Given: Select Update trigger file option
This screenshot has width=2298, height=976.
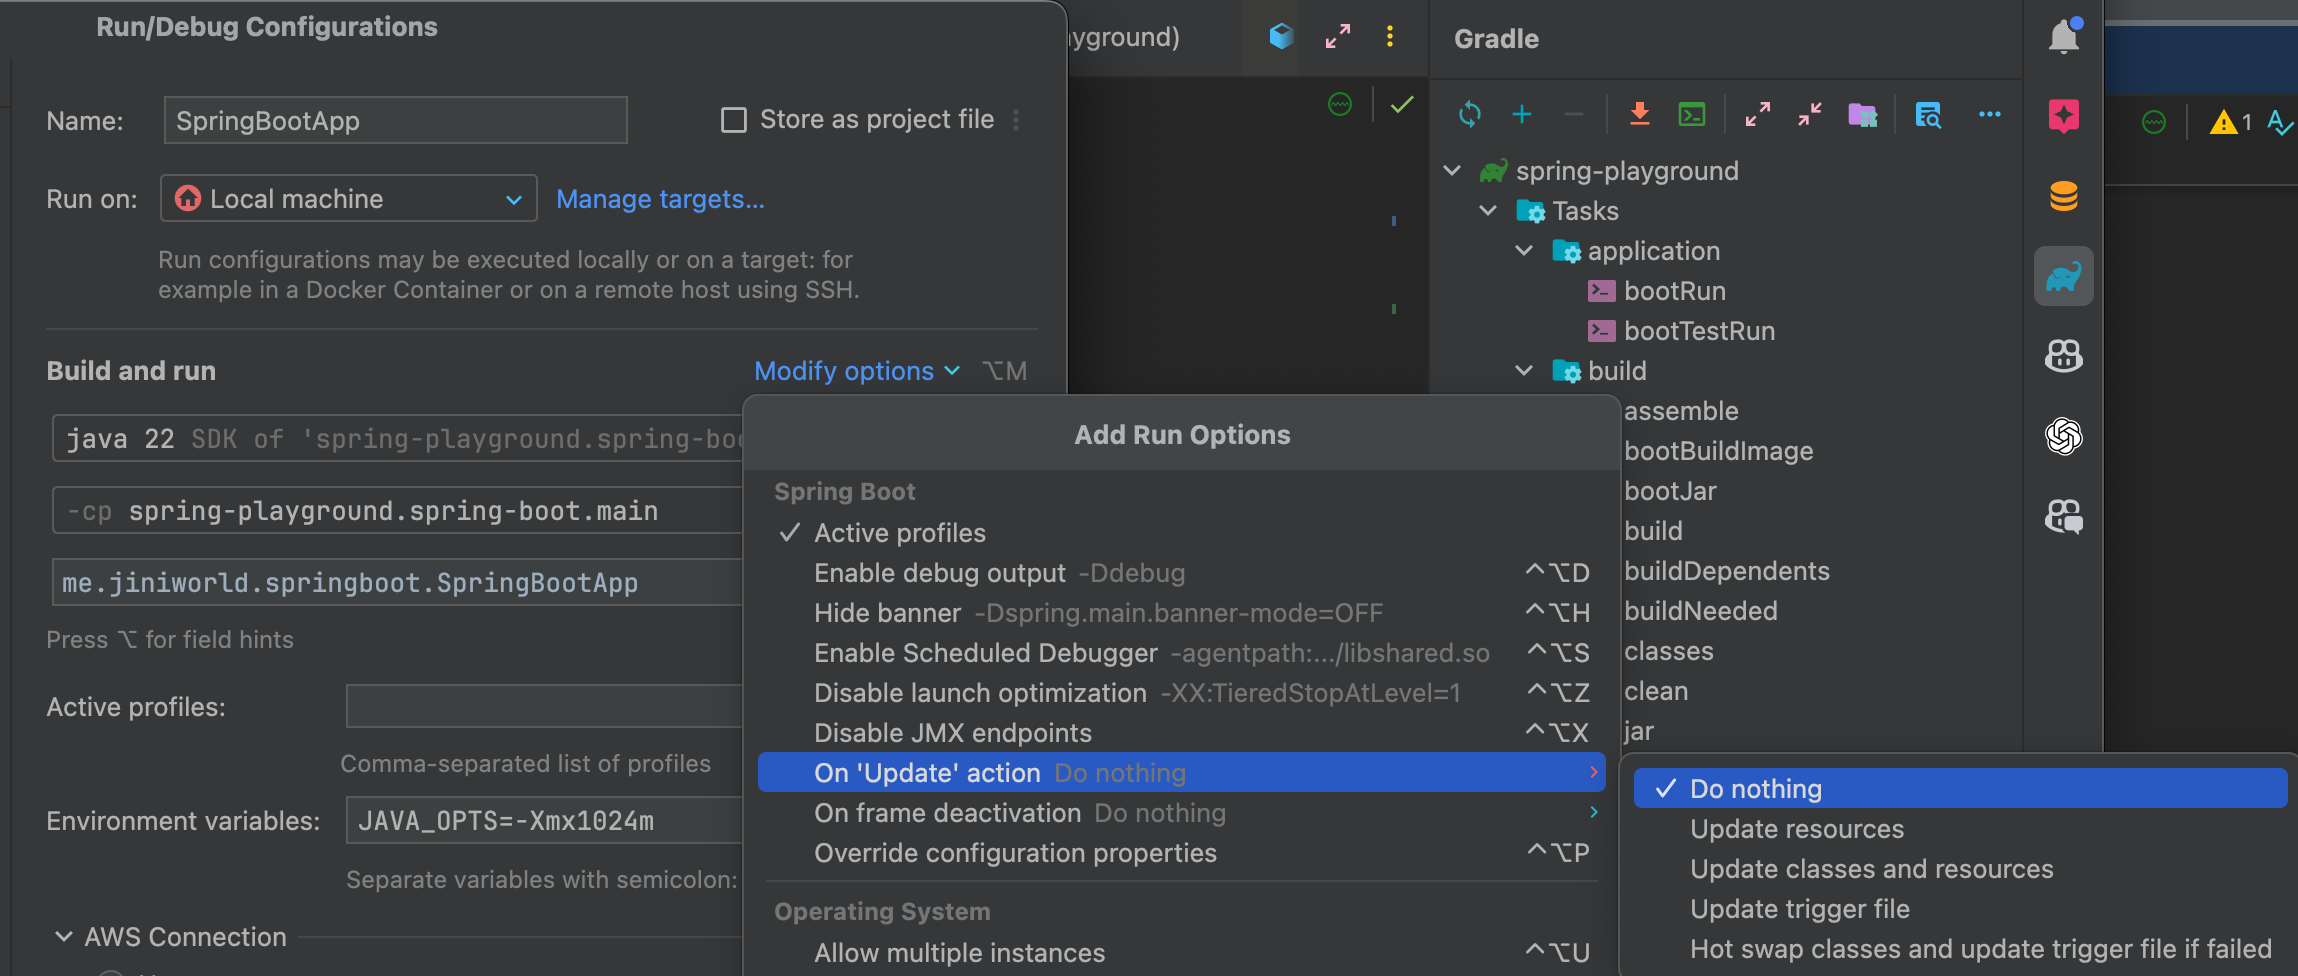Looking at the screenshot, I should (1960, 909).
